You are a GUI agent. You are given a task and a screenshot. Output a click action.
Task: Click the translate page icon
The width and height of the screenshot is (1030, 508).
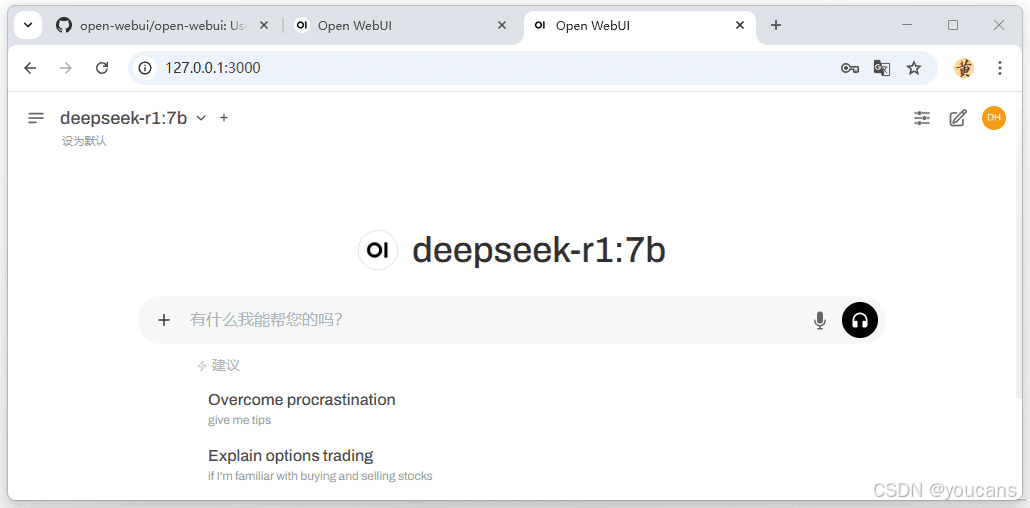[882, 68]
